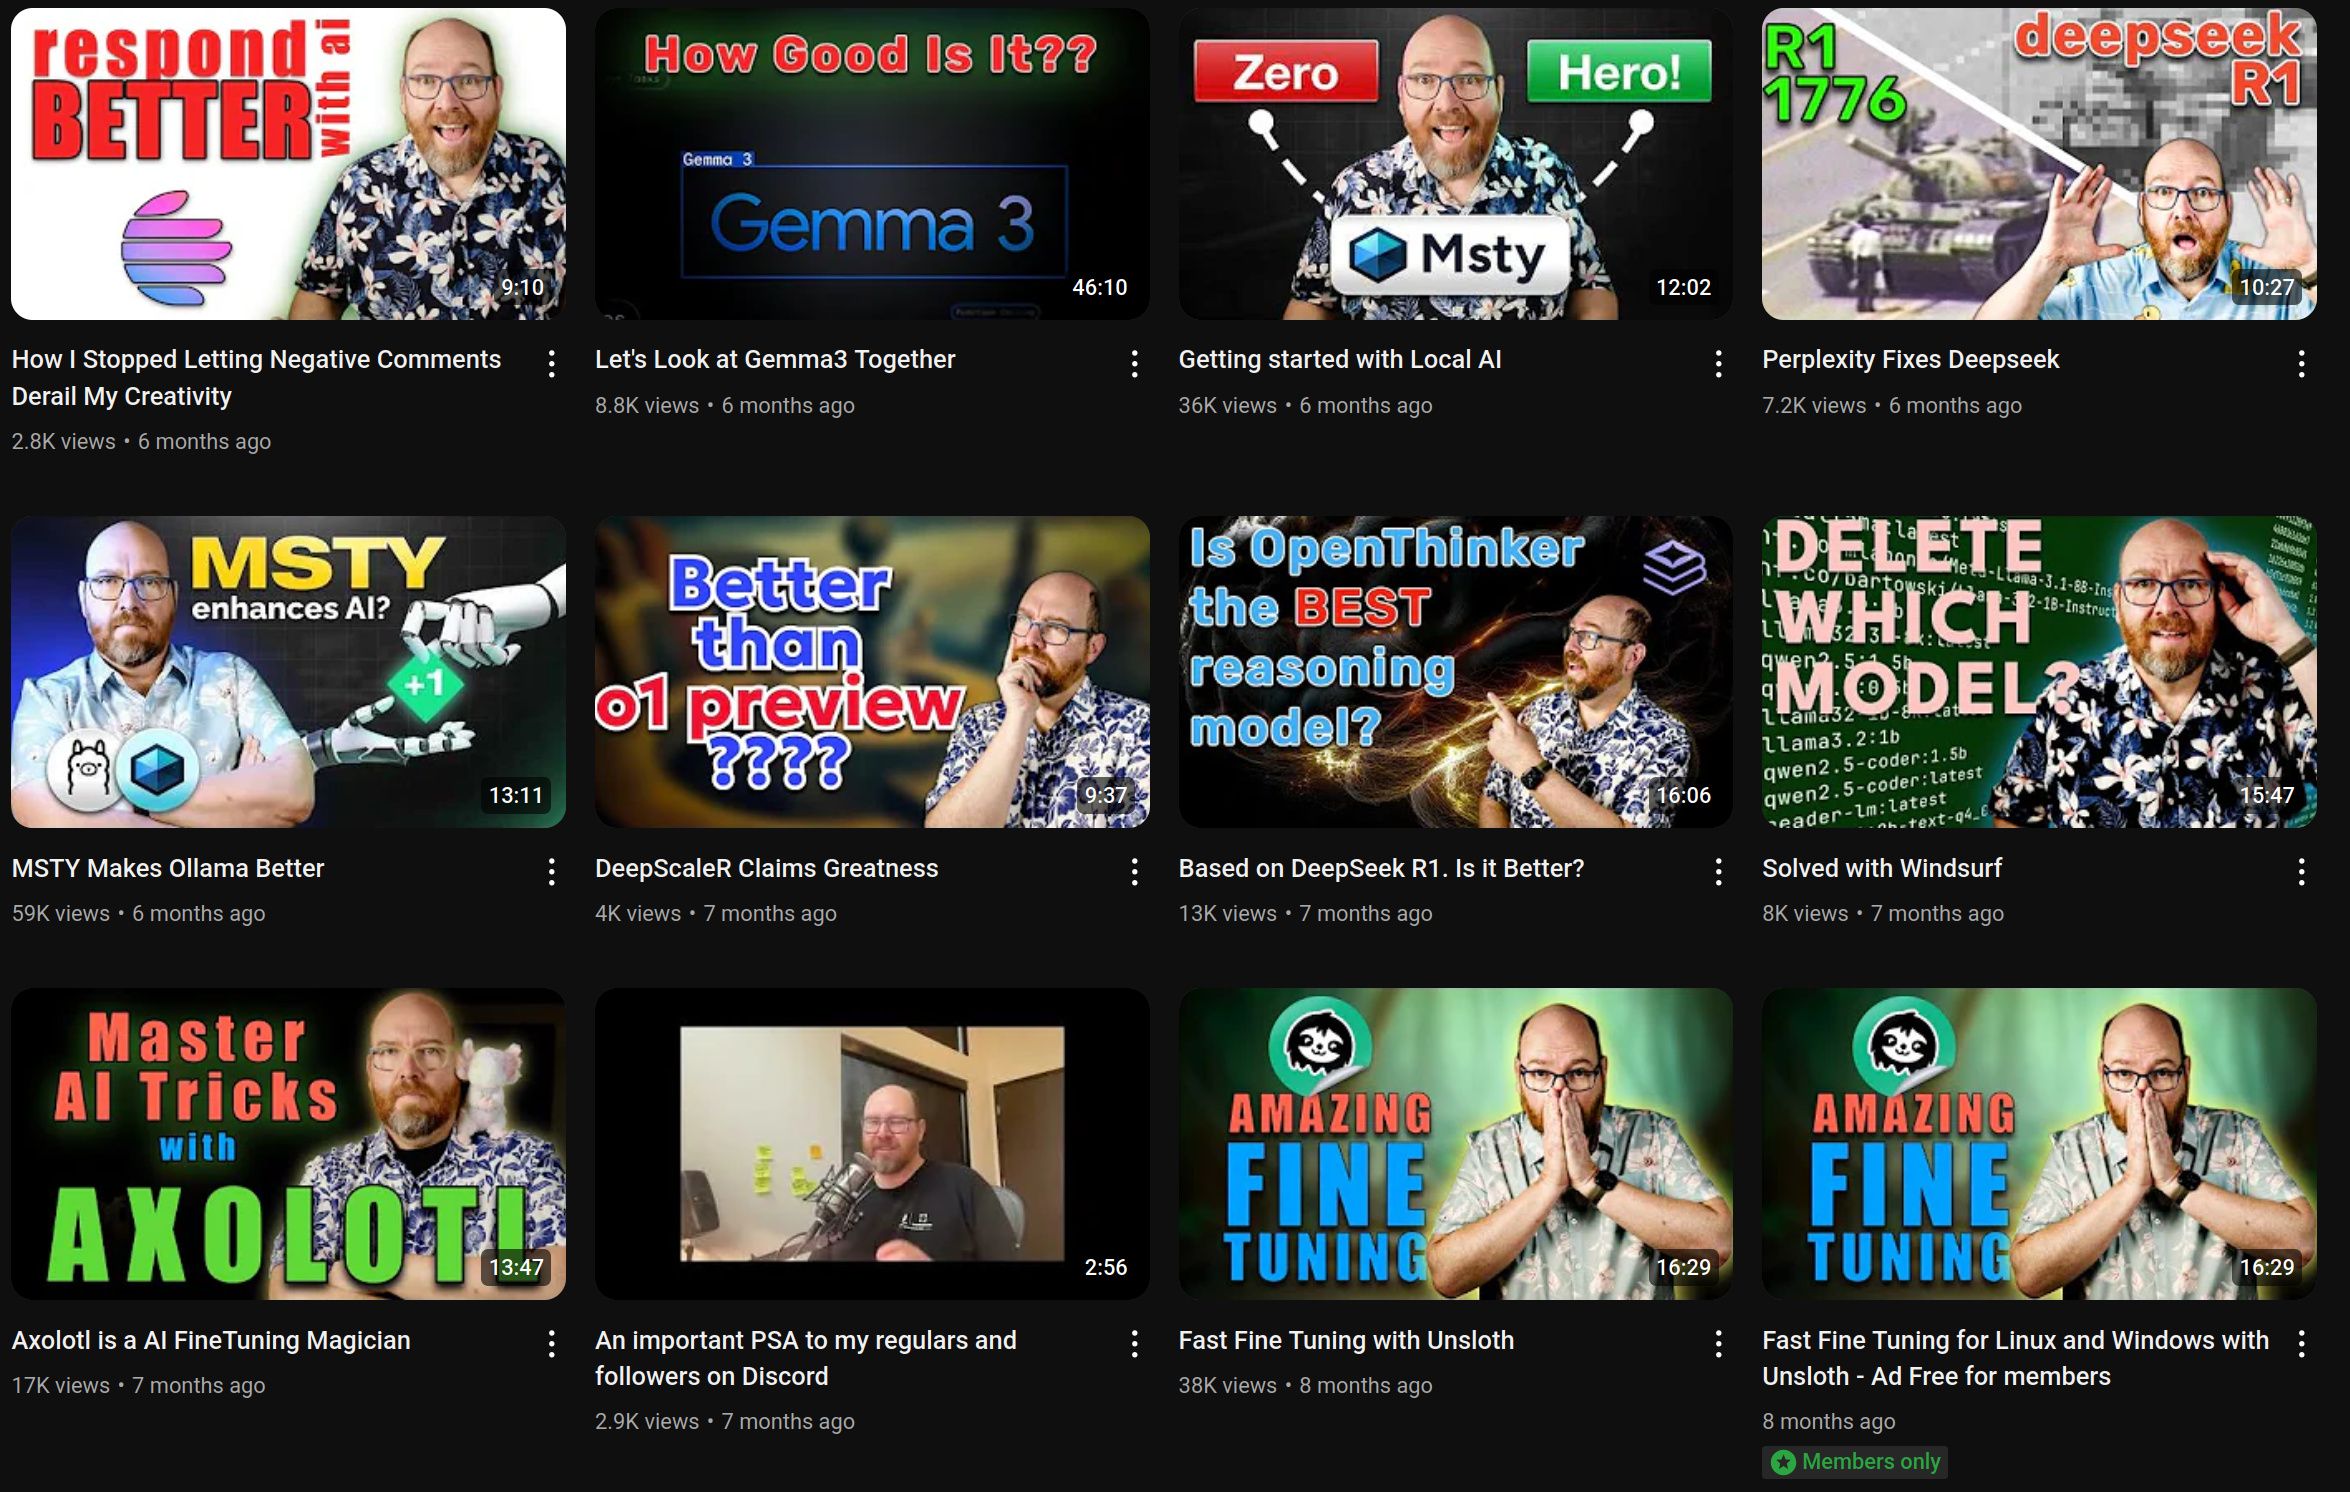The width and height of the screenshot is (2350, 1492).
Task: Open options for Fast Fine Tuning with Unsloth
Action: (x=1718, y=1344)
